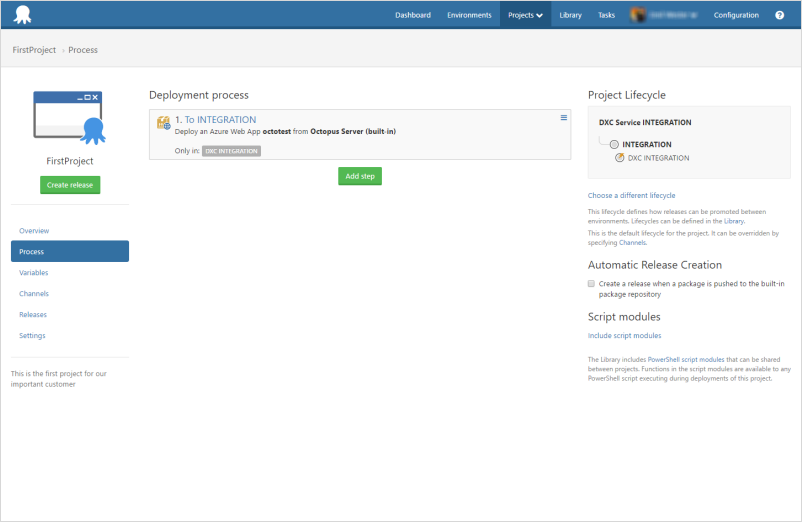The image size is (802, 522).
Task: Click the INTEGRATION phase circle icon
Action: click(x=614, y=144)
